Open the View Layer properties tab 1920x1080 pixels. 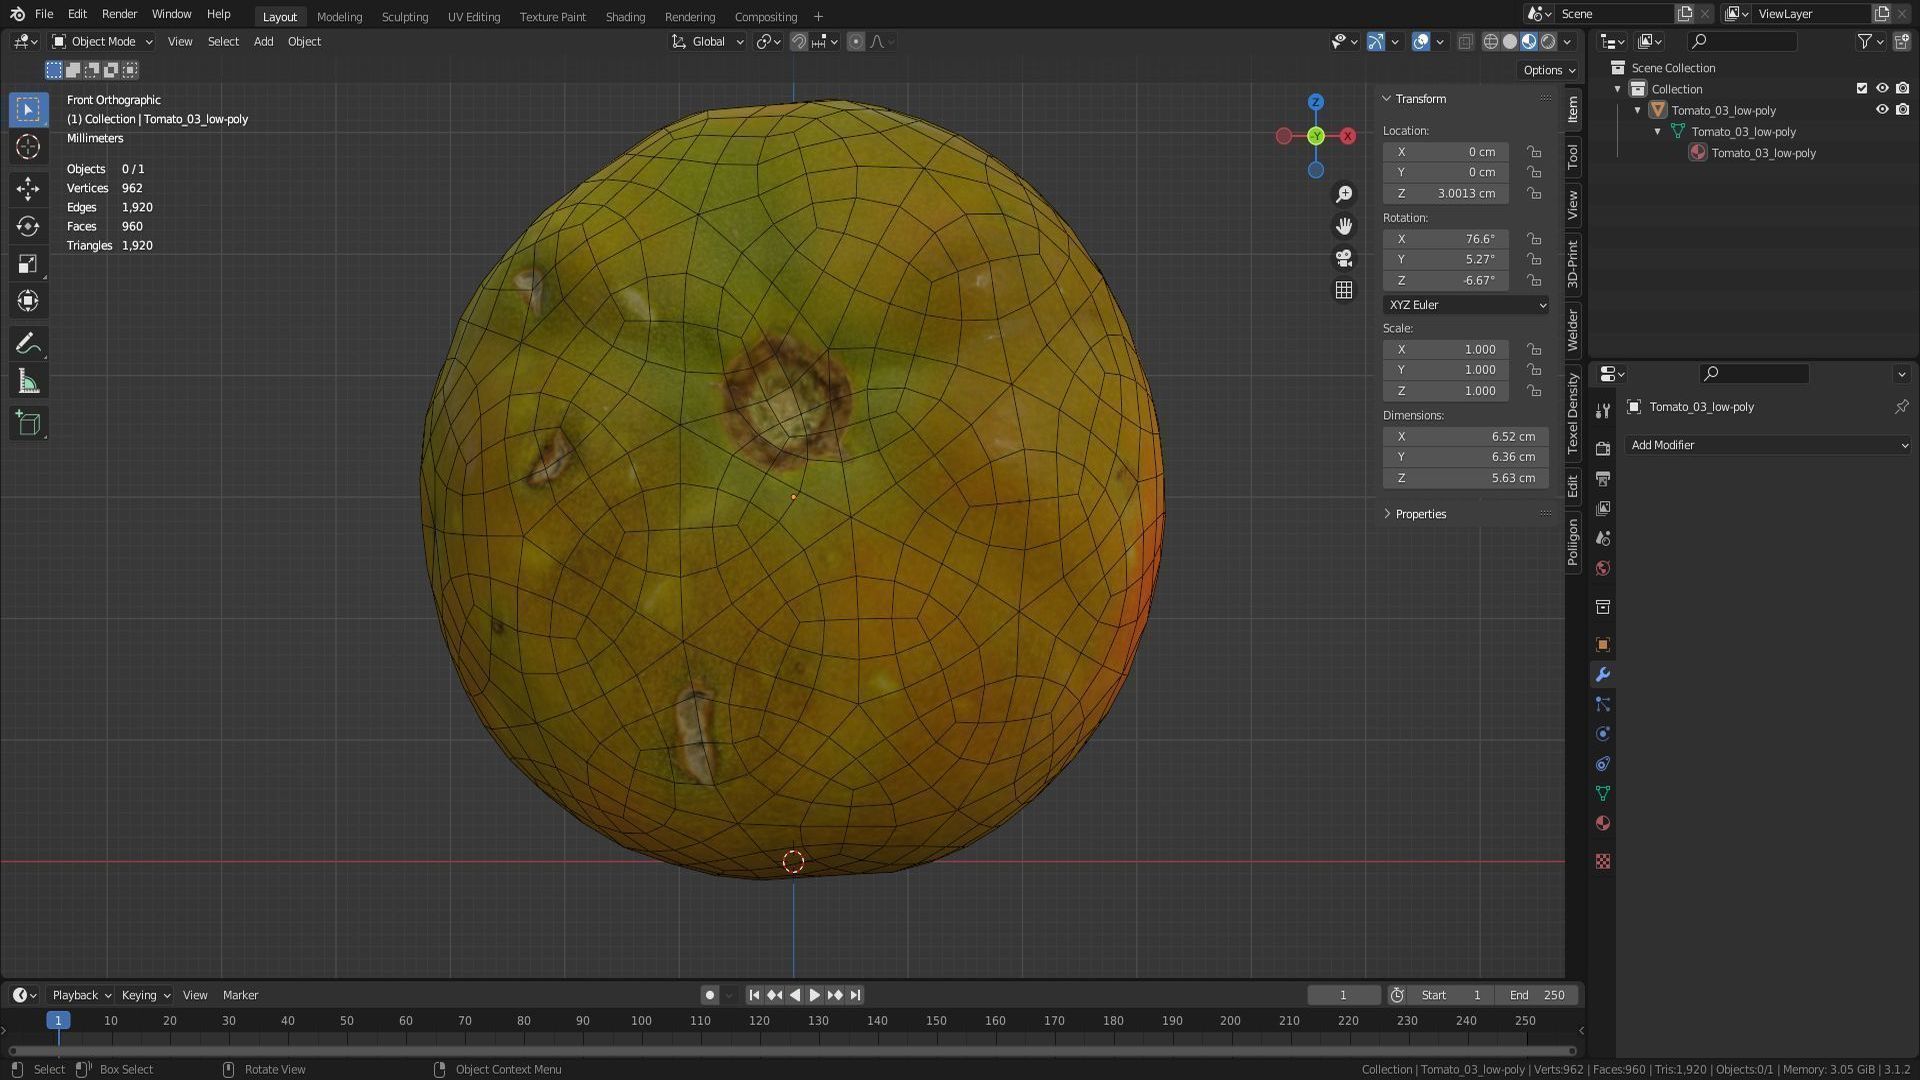[x=1603, y=508]
